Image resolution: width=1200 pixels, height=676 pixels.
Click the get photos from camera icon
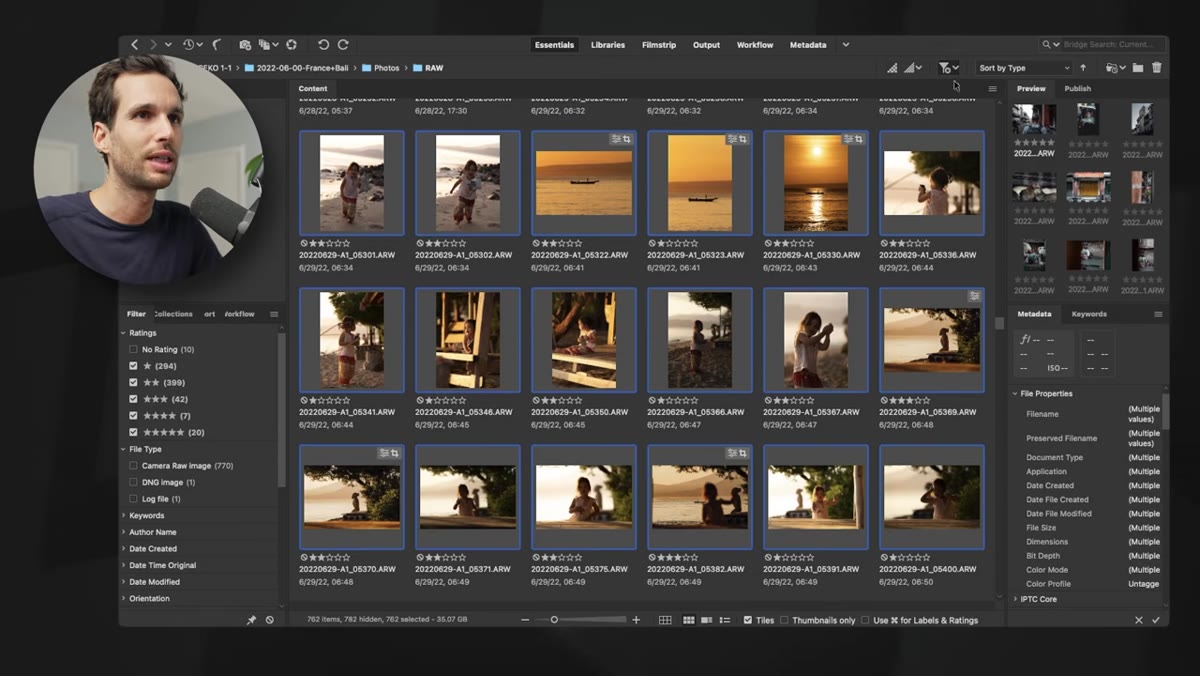246,45
